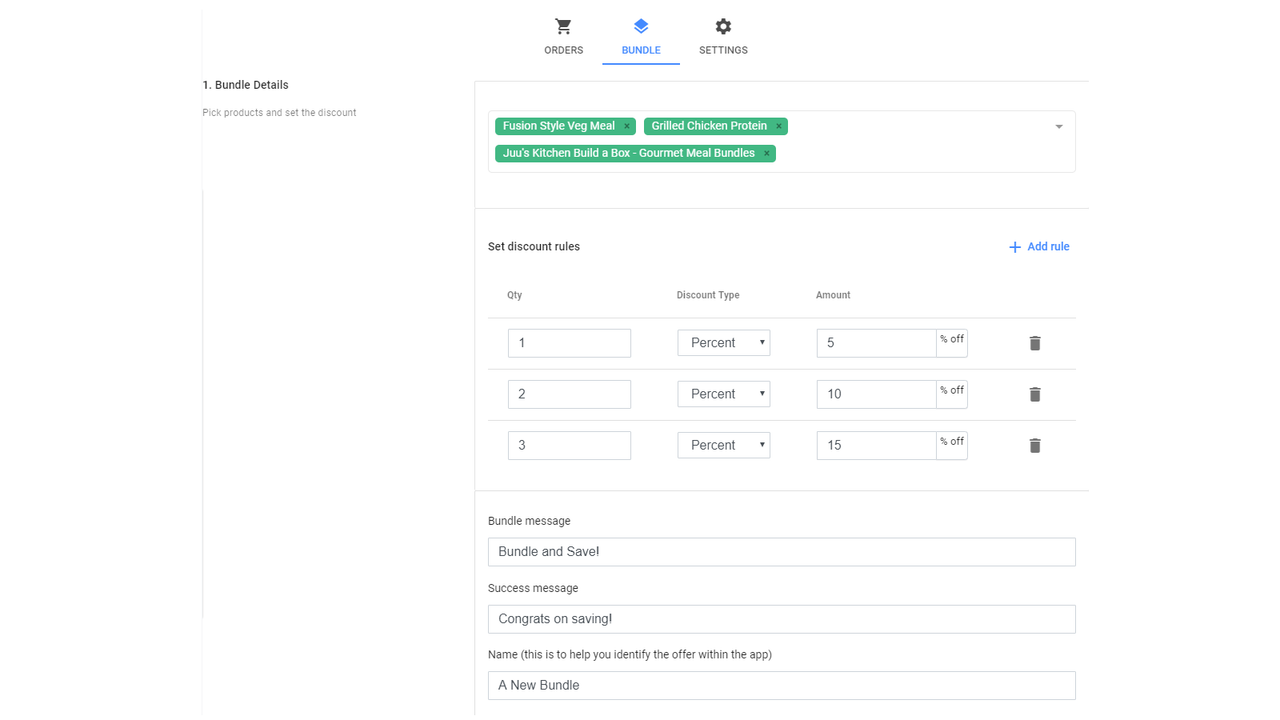1280x720 pixels.
Task: Open the Percent dropdown in the second rule
Action: click(x=723, y=394)
